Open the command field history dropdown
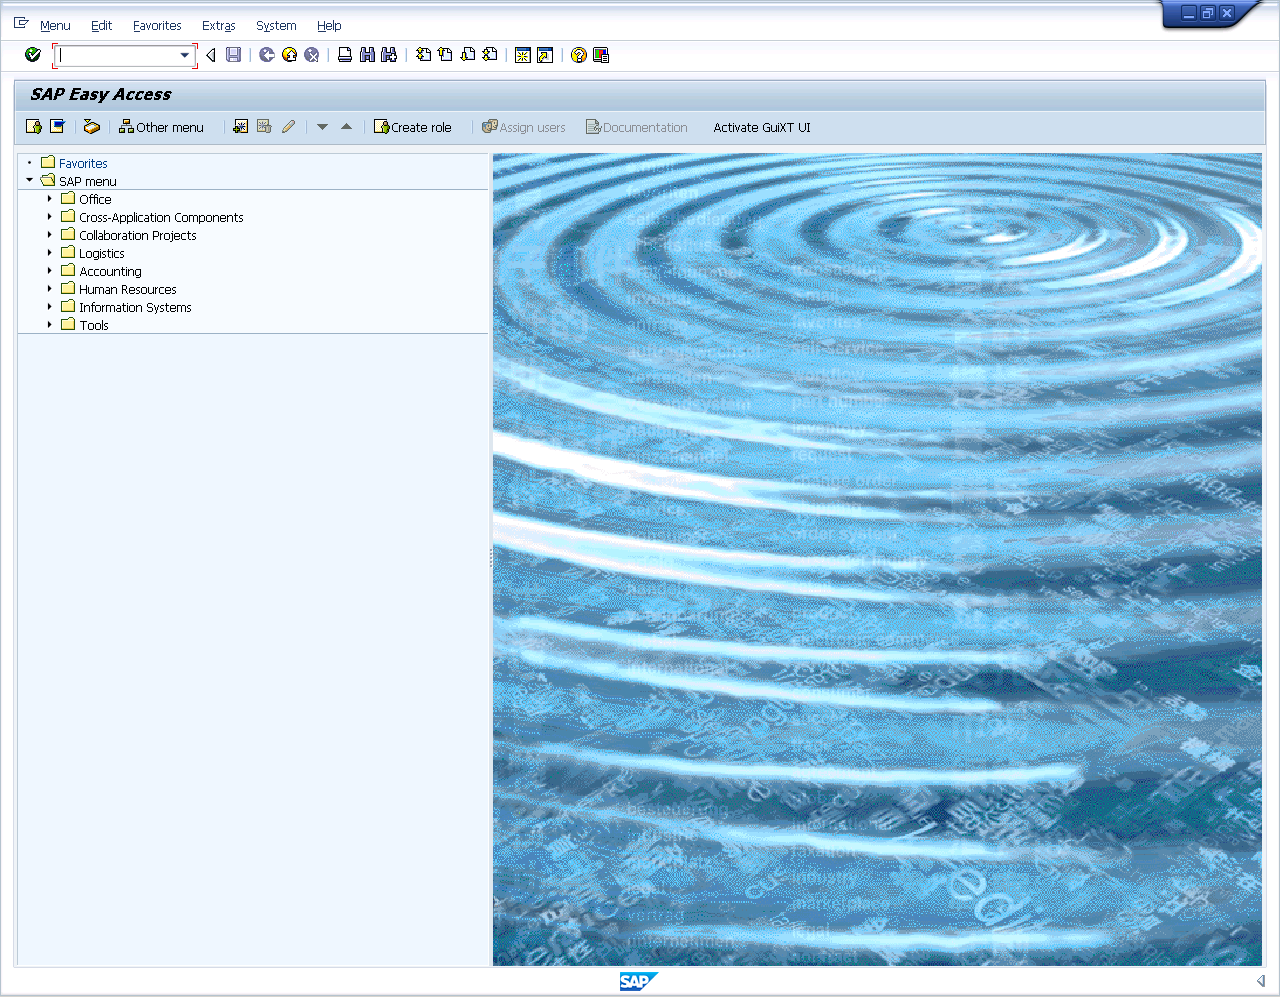This screenshot has width=1280, height=998. point(185,56)
